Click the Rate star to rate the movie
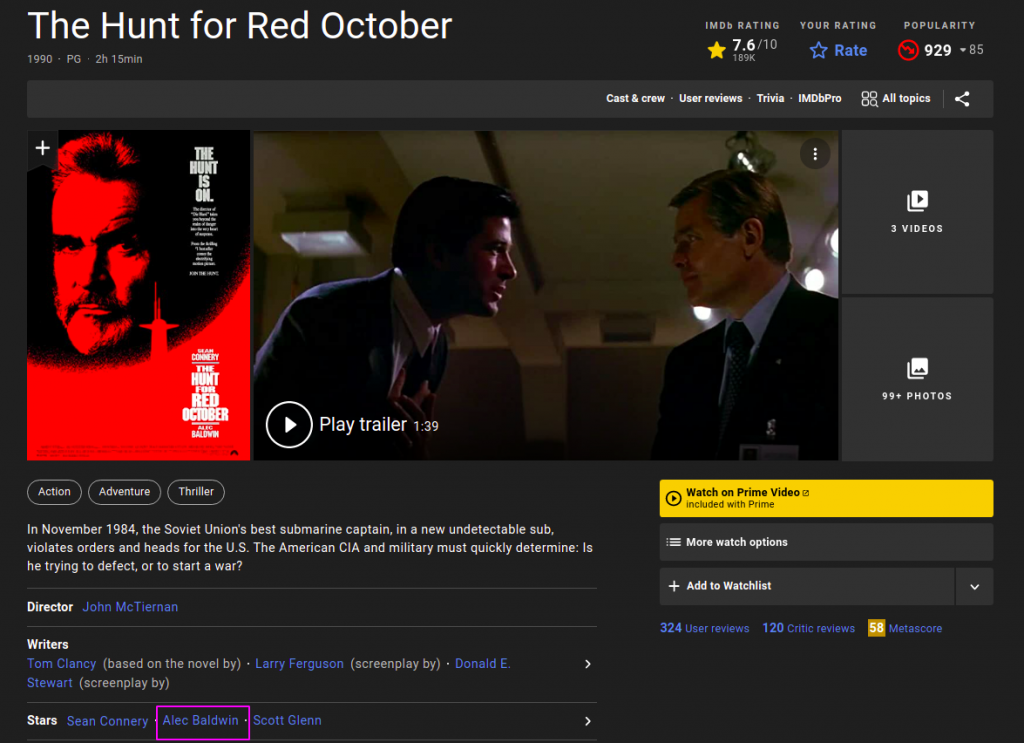This screenshot has width=1024, height=743. click(x=819, y=50)
